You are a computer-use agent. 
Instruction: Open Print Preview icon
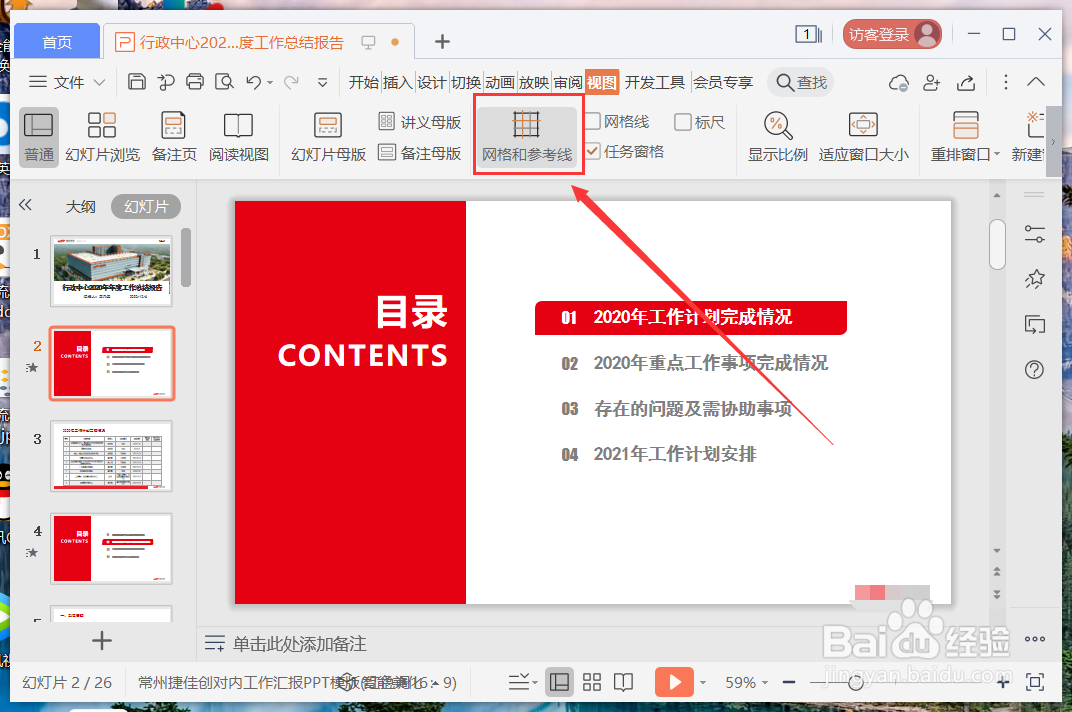pyautogui.click(x=224, y=82)
